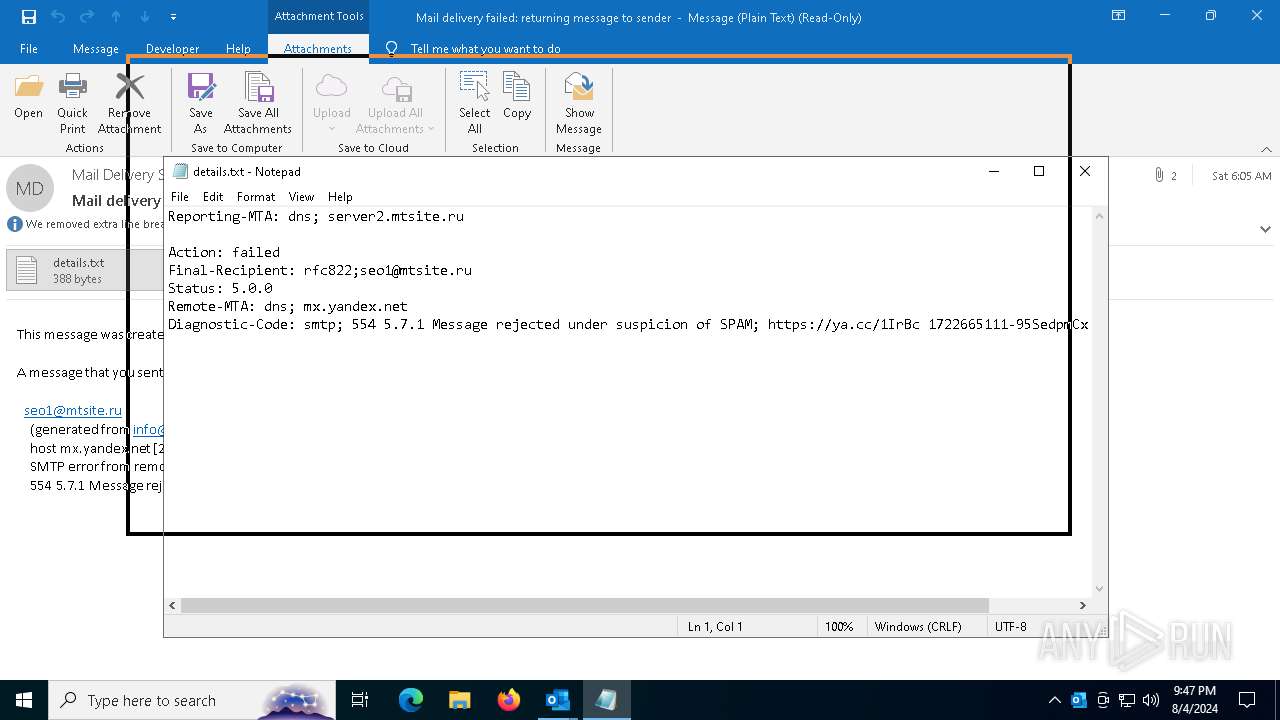Image resolution: width=1280 pixels, height=720 pixels.
Task: Click Notepad vertical scroll down arrow
Action: tap(1100, 589)
